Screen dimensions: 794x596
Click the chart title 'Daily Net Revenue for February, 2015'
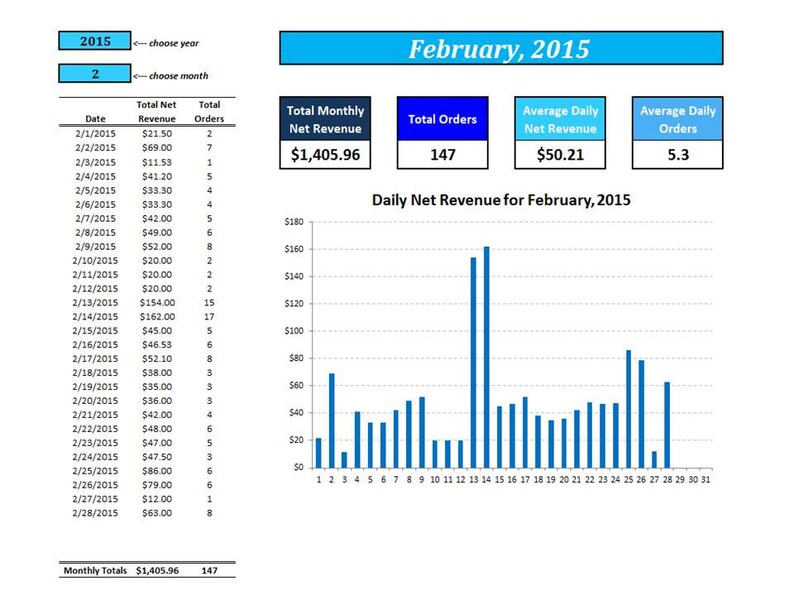(501, 200)
